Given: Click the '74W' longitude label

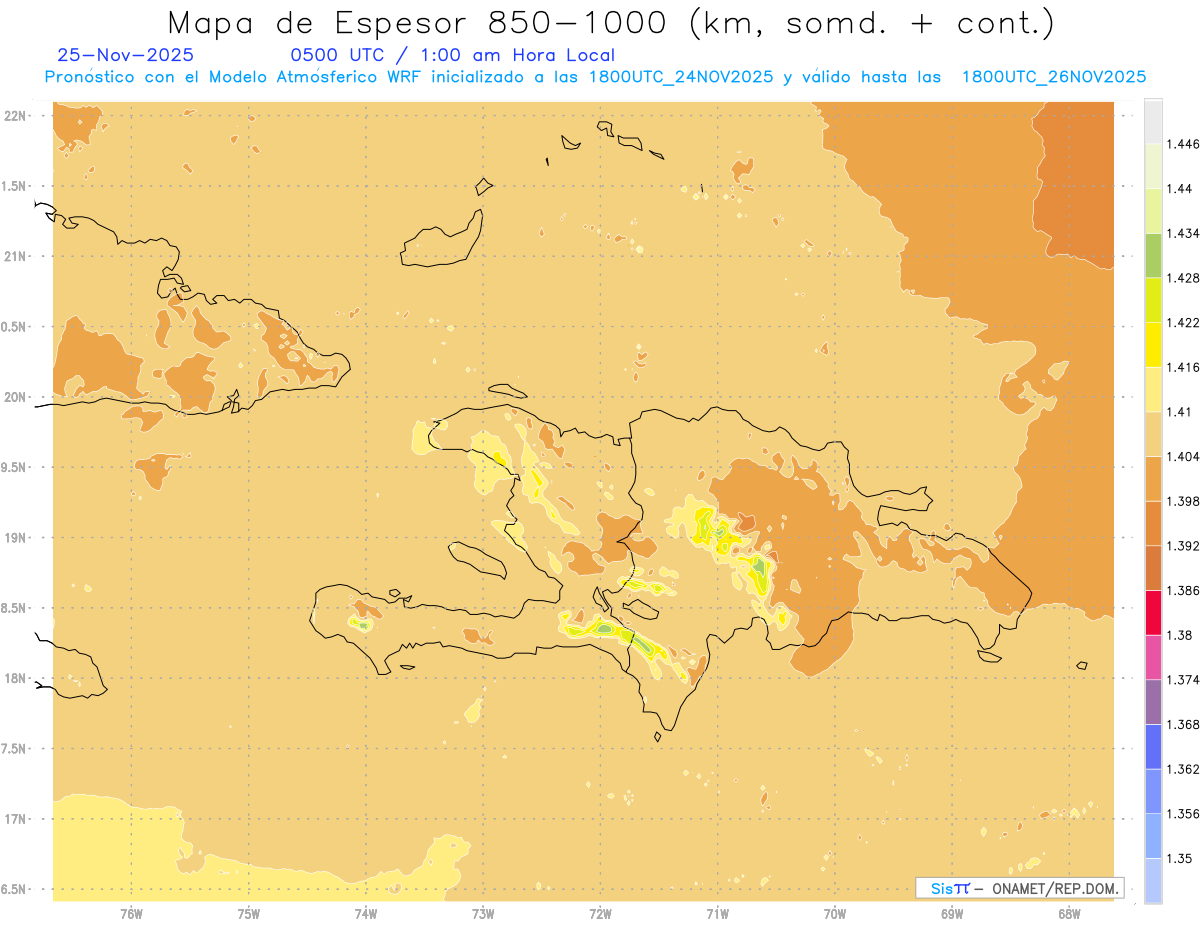Looking at the screenshot, I should [x=366, y=914].
